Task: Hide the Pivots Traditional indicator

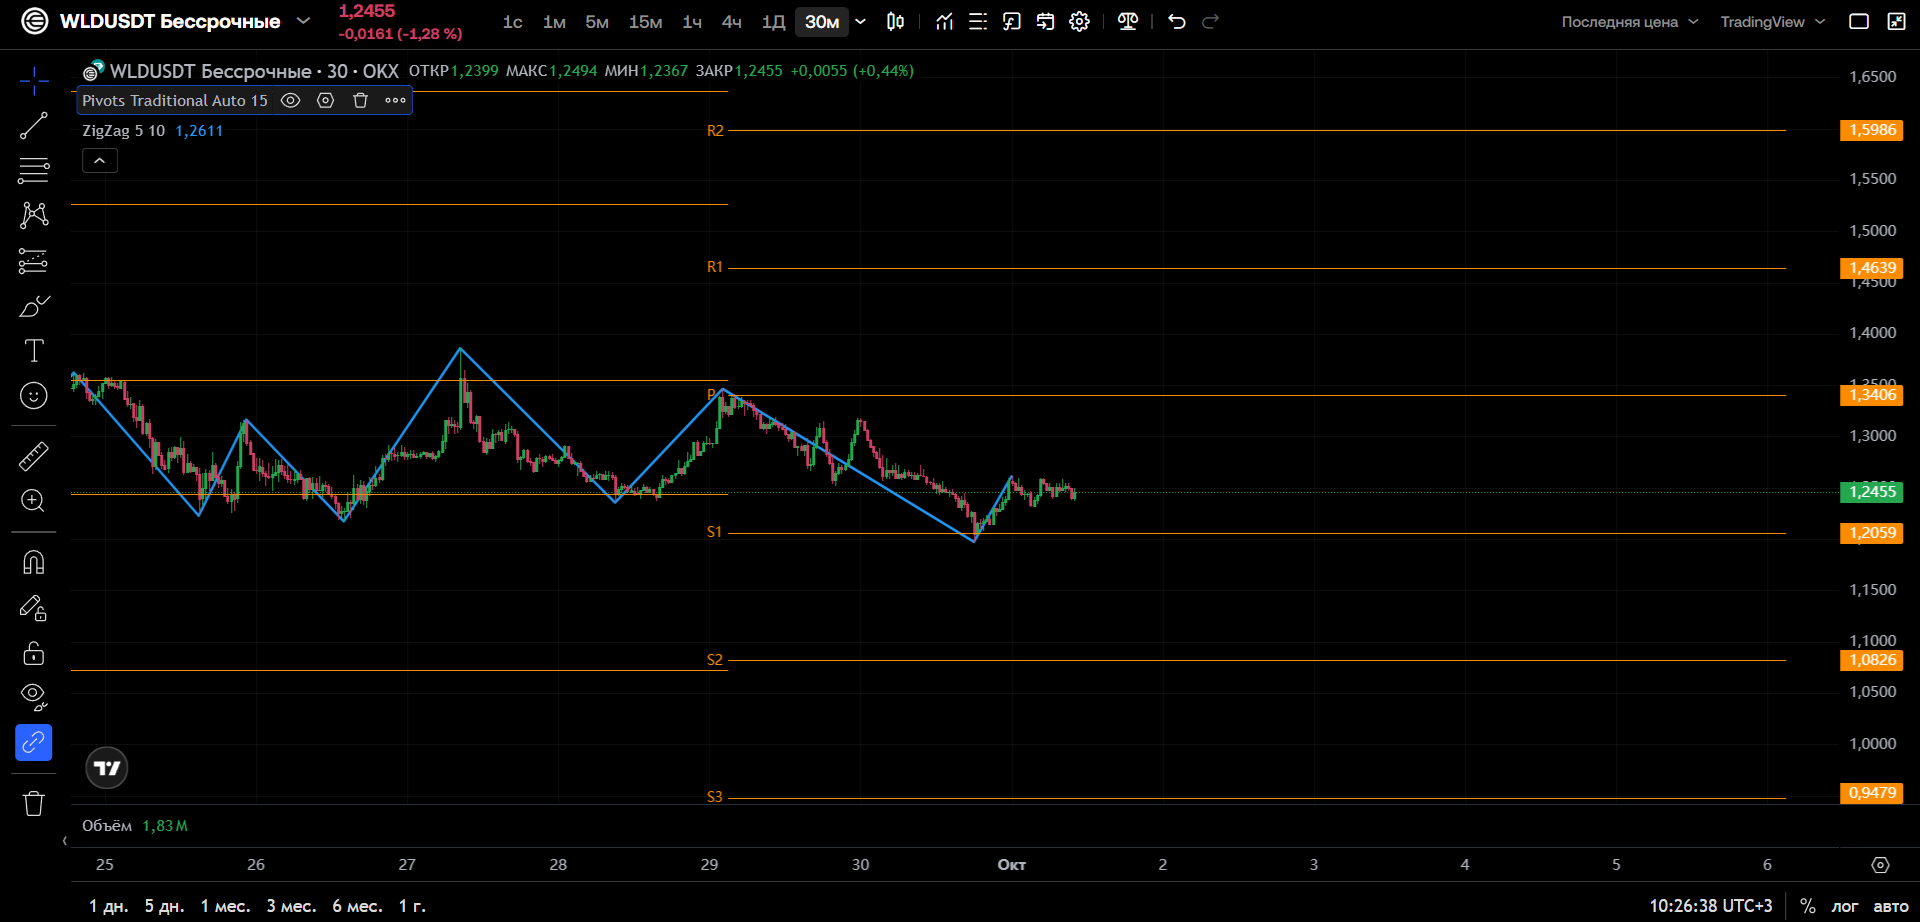Action: coord(291,100)
